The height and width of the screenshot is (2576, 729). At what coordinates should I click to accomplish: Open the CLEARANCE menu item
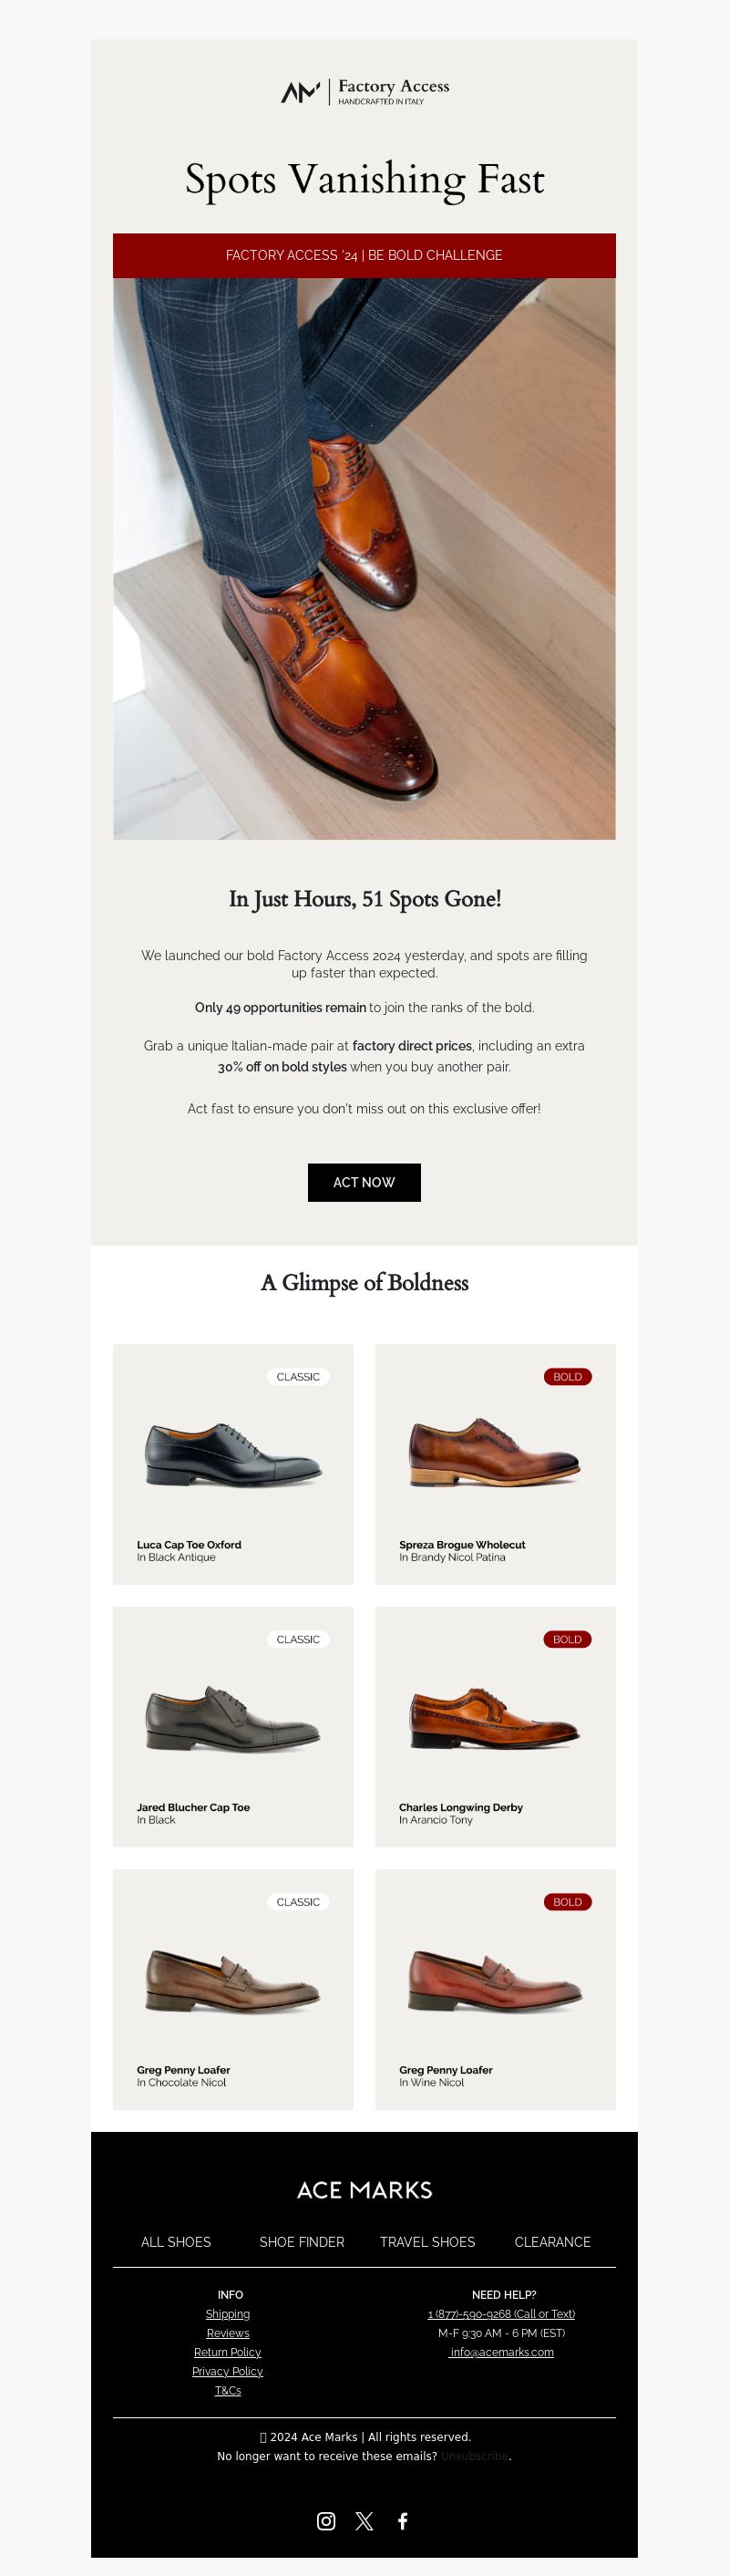552,2242
